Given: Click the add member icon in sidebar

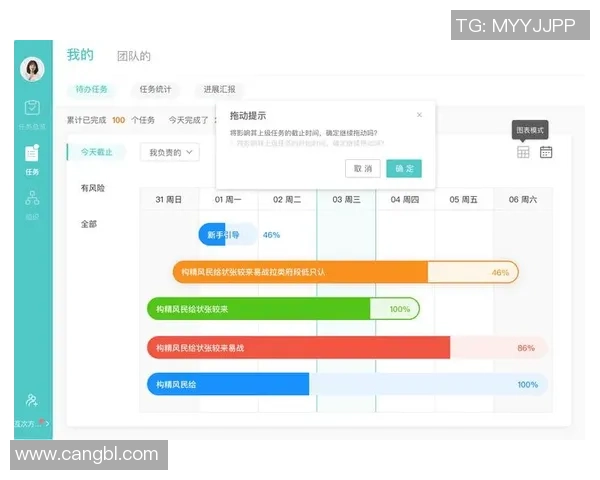Looking at the screenshot, I should pyautogui.click(x=32, y=400).
